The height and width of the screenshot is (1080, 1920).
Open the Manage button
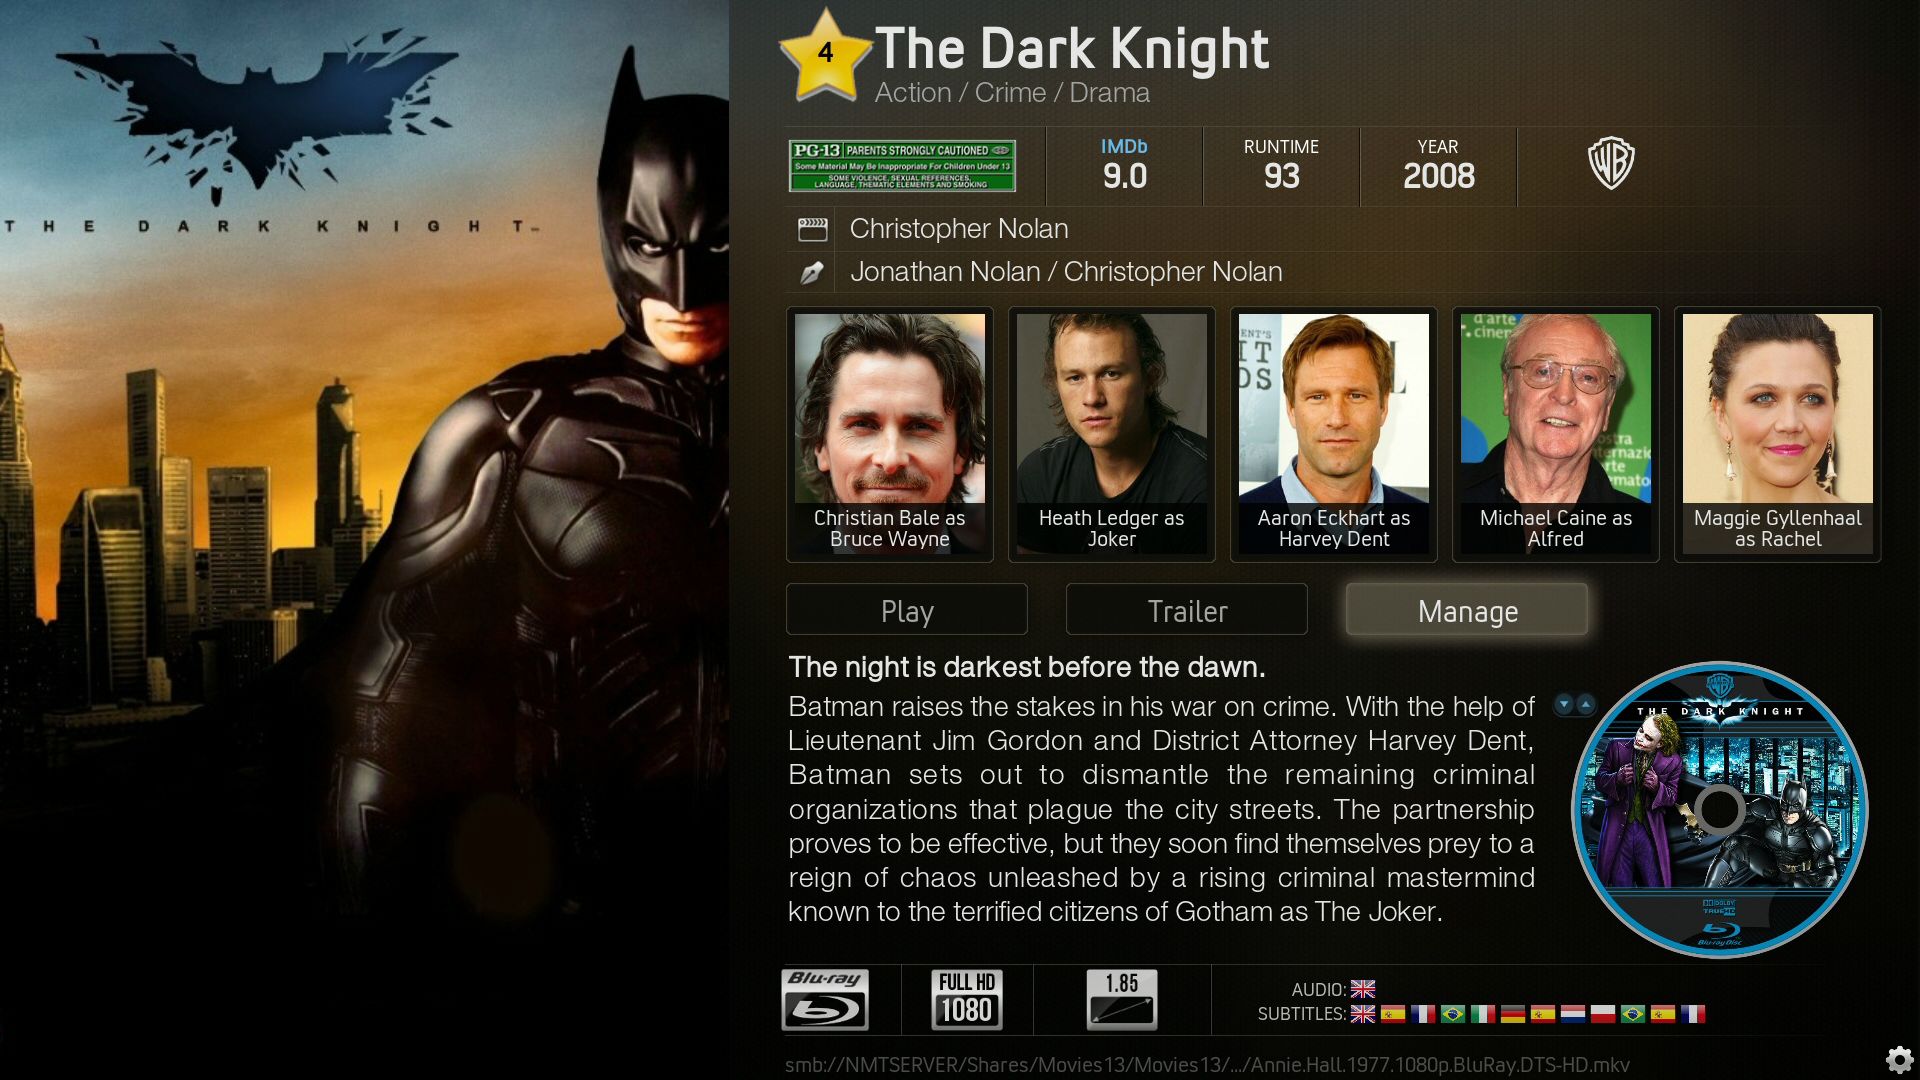pyautogui.click(x=1467, y=610)
